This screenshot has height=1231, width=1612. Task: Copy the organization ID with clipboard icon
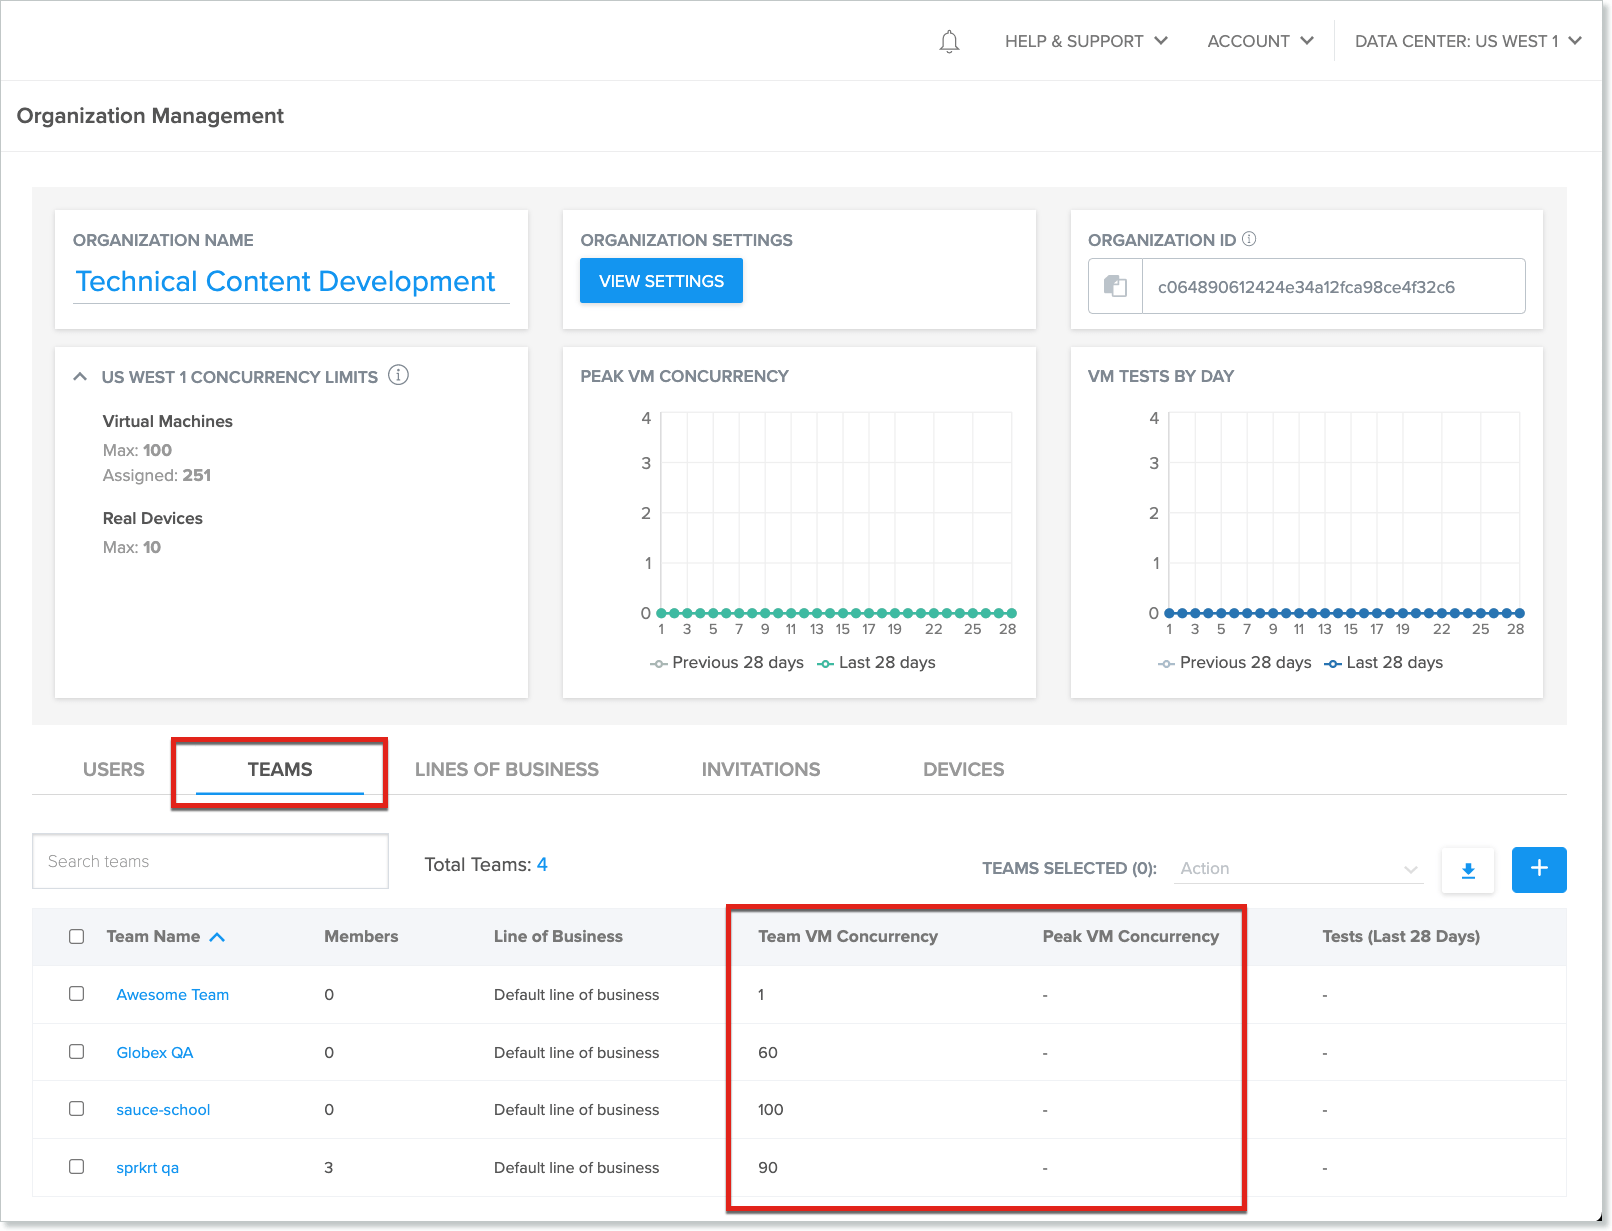[1115, 287]
